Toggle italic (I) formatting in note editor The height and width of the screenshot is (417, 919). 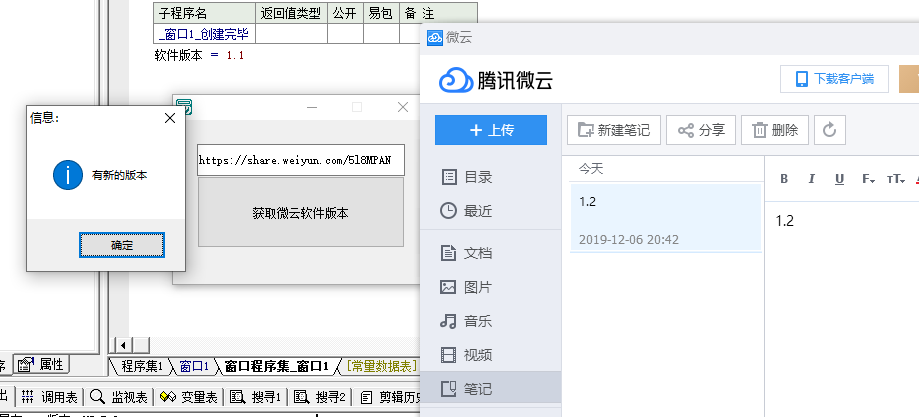coord(812,179)
